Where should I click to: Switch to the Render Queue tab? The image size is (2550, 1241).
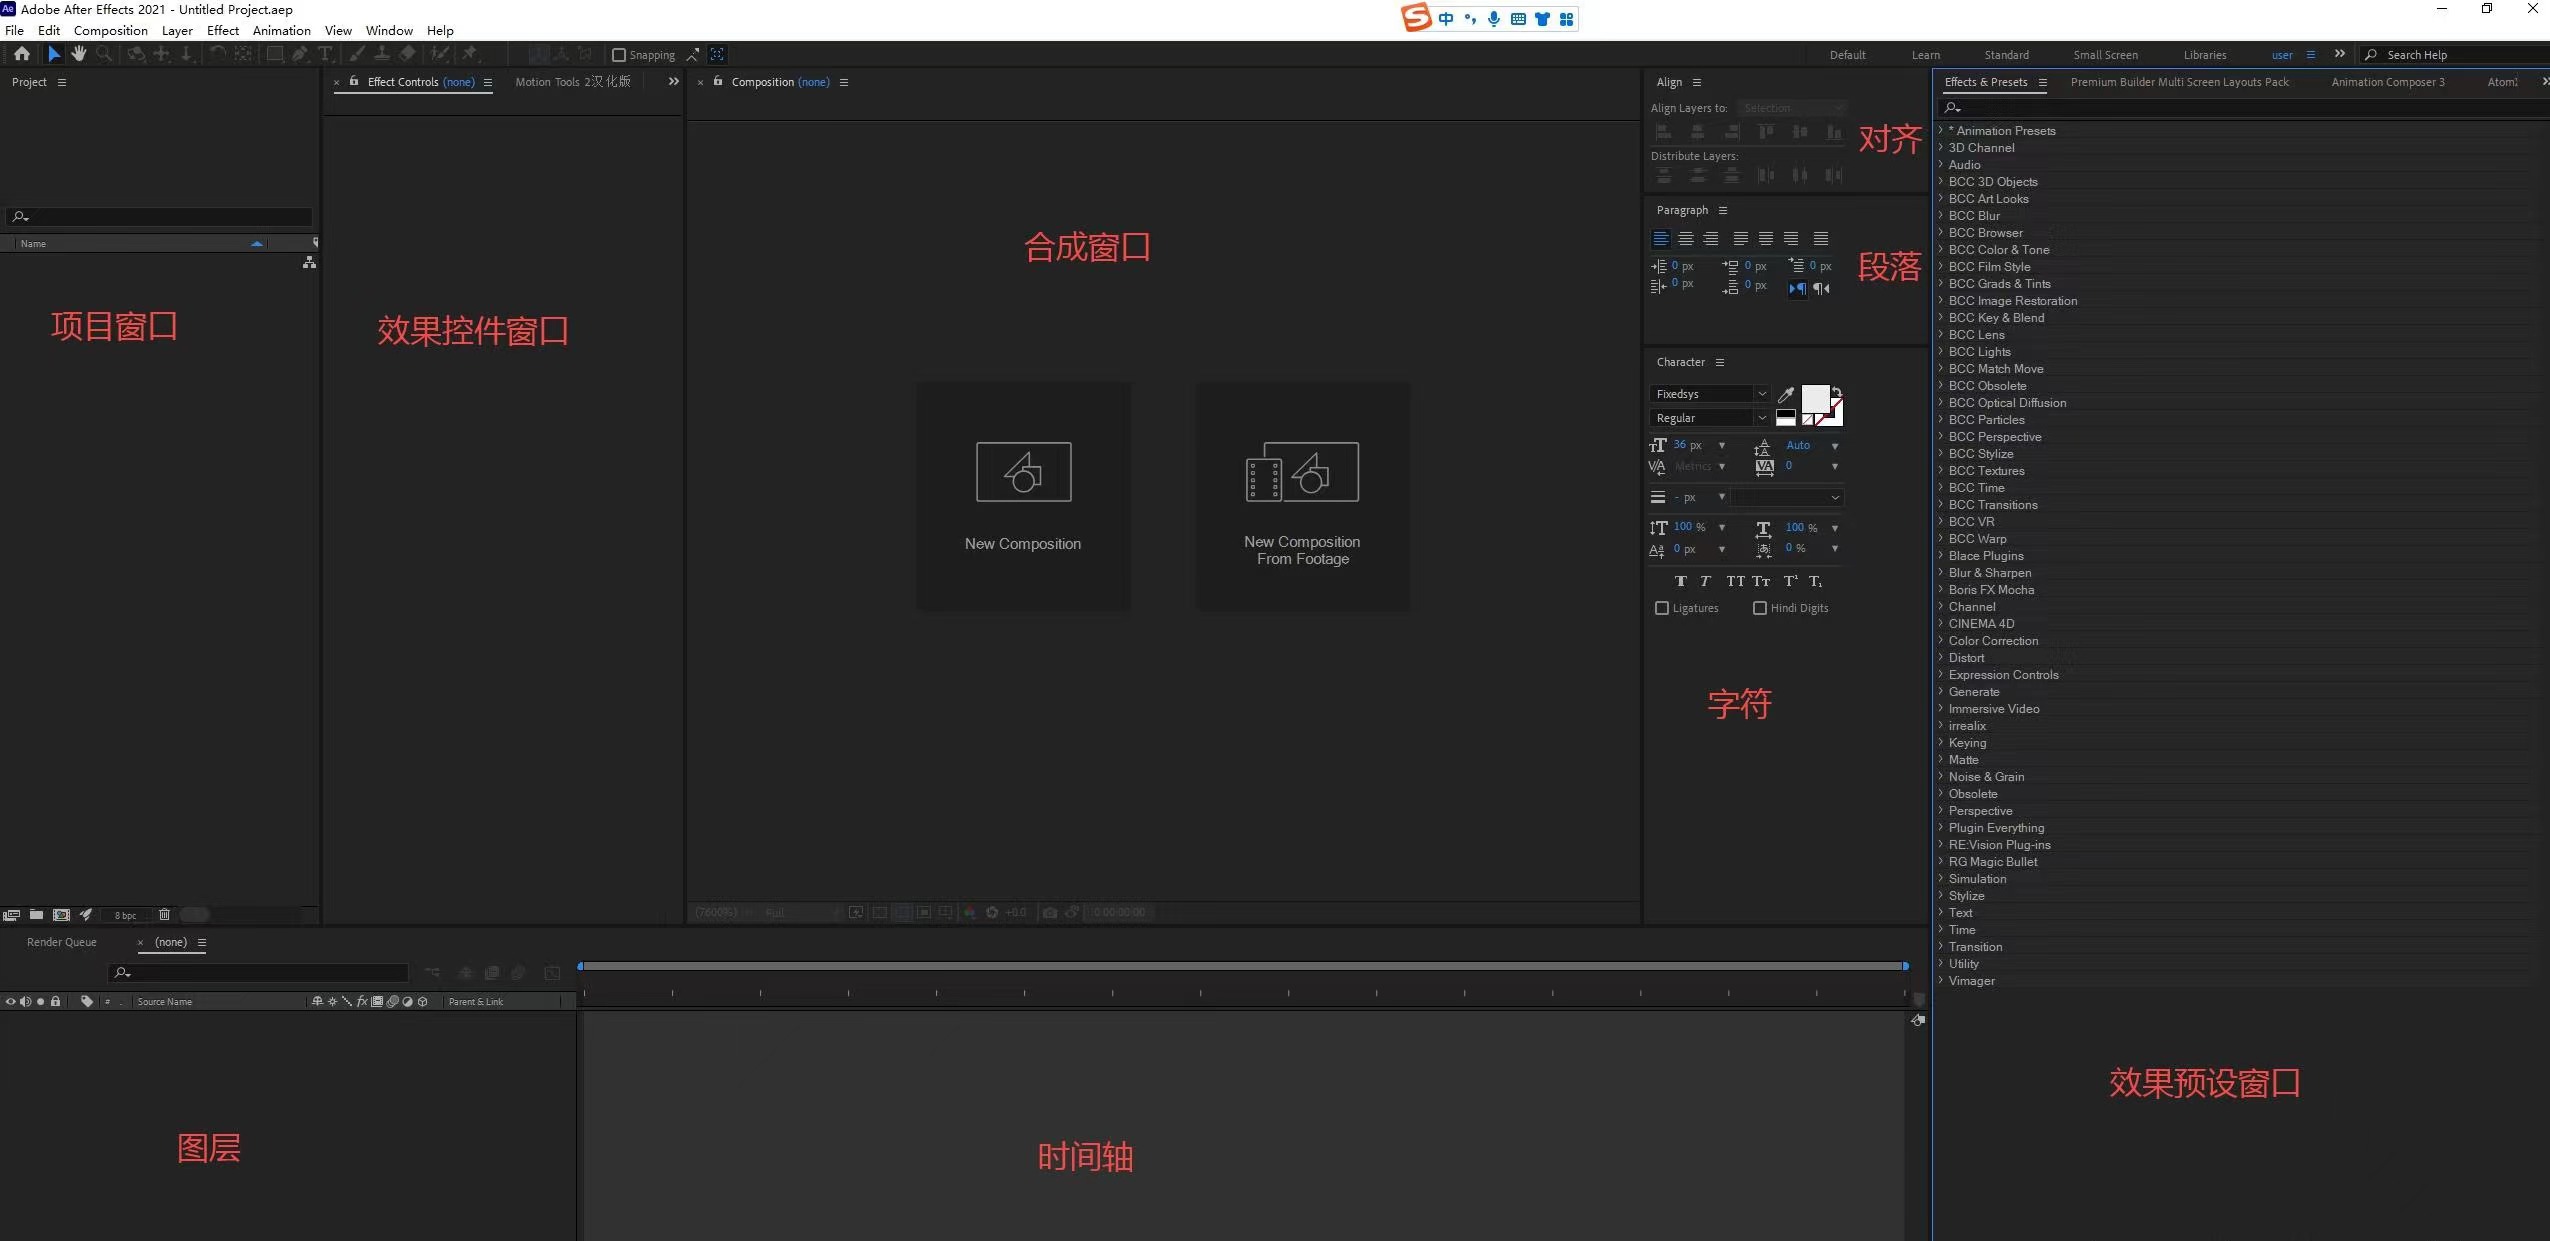pos(62,942)
